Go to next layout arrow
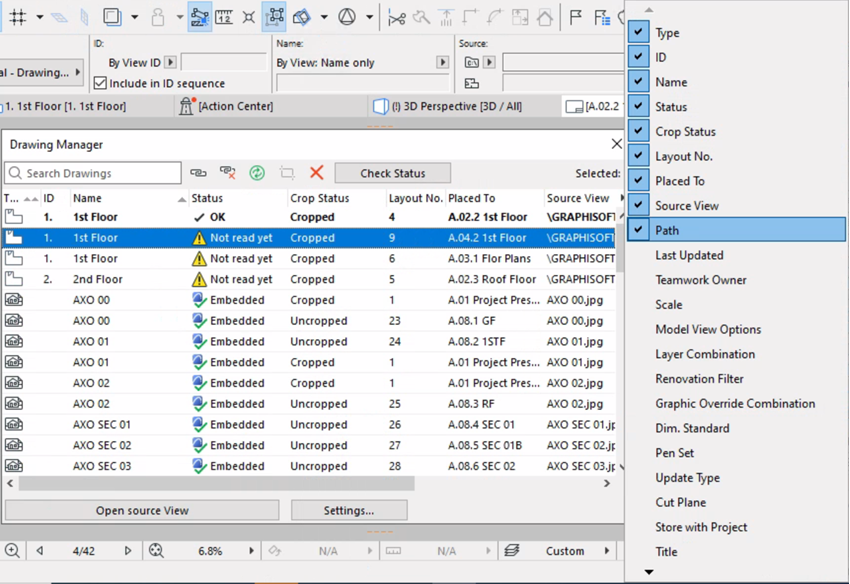The height and width of the screenshot is (584, 850). (x=128, y=551)
